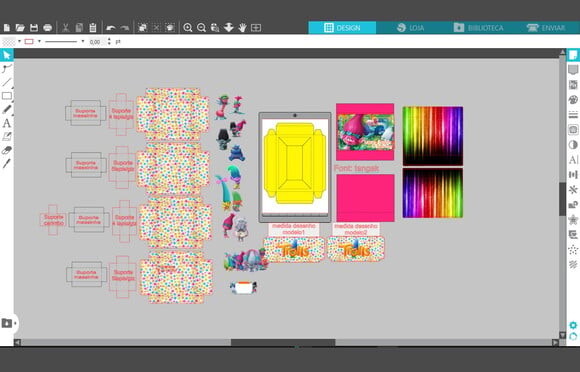
Task: Open the Transform align panel
Action: click(x=573, y=175)
